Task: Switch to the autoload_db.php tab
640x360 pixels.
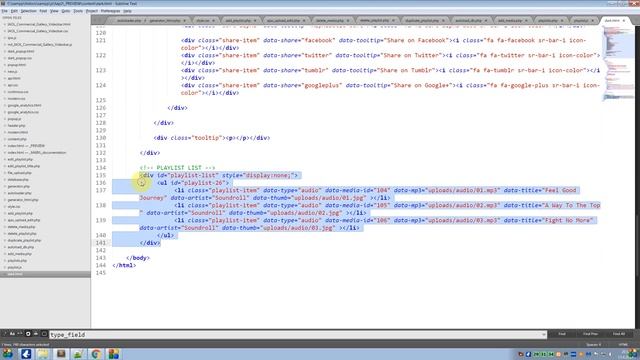Action: [x=469, y=20]
